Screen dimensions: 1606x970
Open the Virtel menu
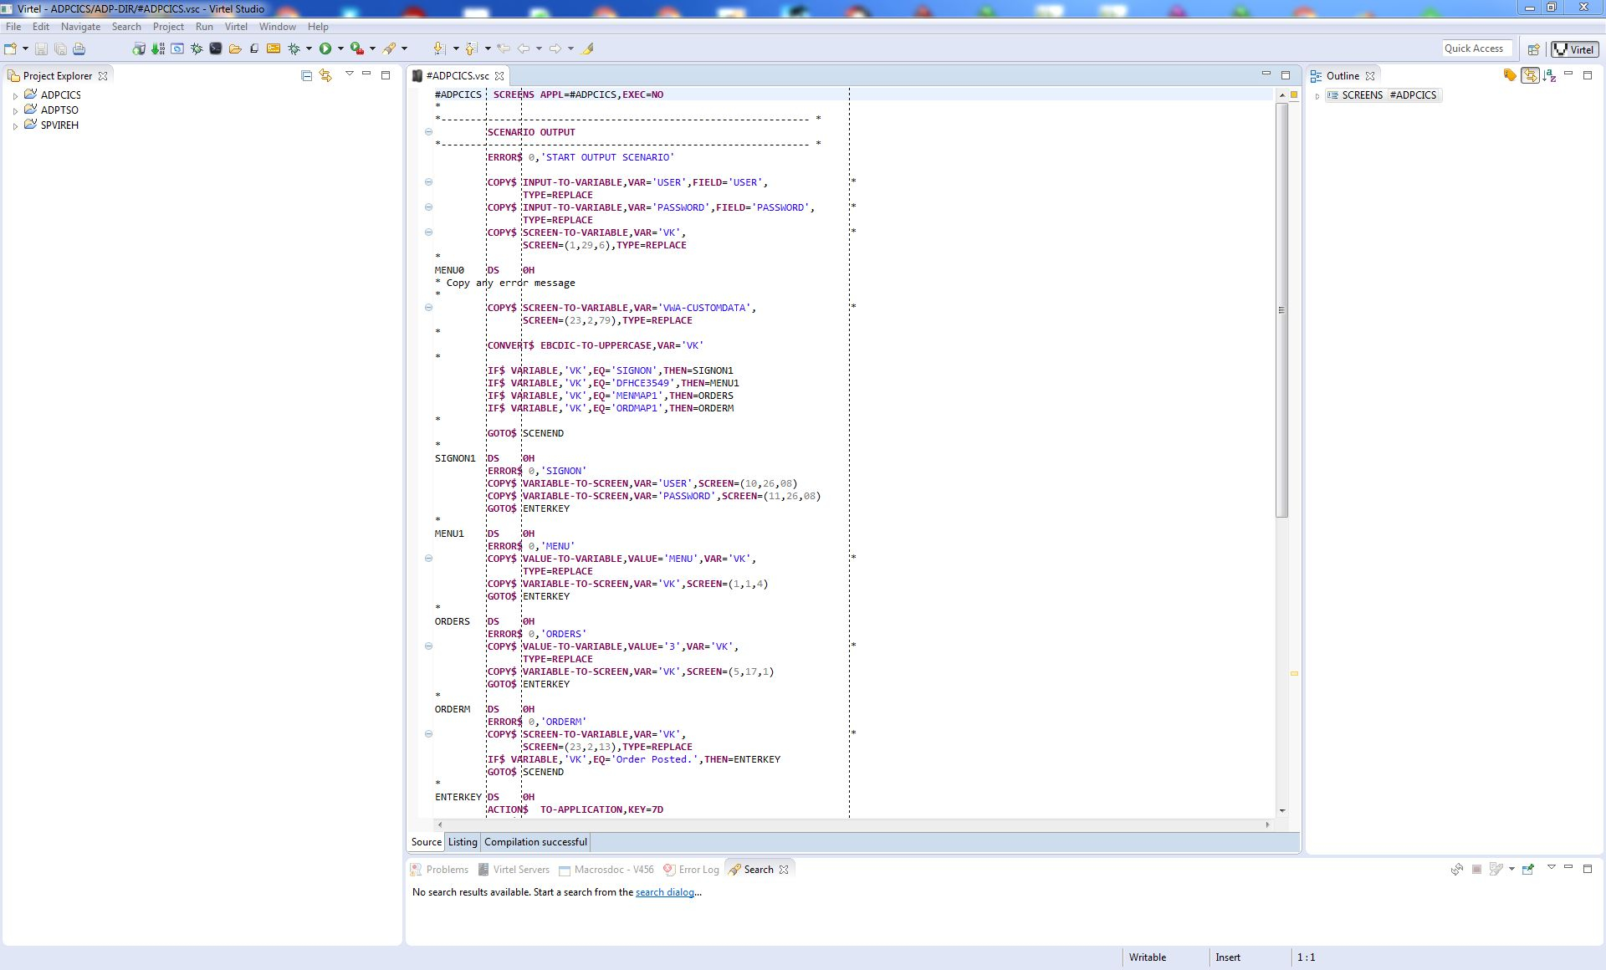coord(236,27)
